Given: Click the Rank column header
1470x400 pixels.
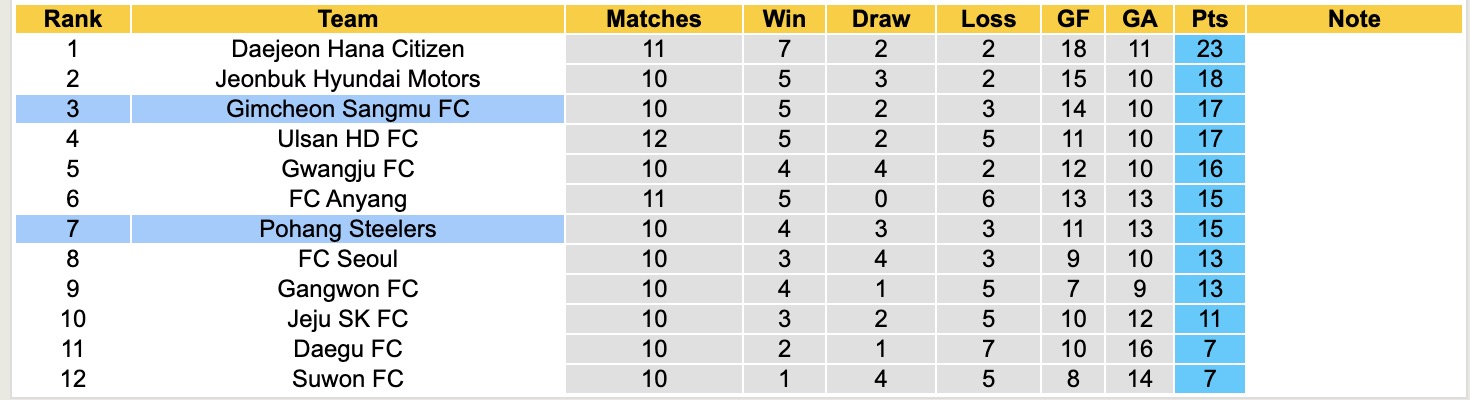Looking at the screenshot, I should (x=73, y=19).
